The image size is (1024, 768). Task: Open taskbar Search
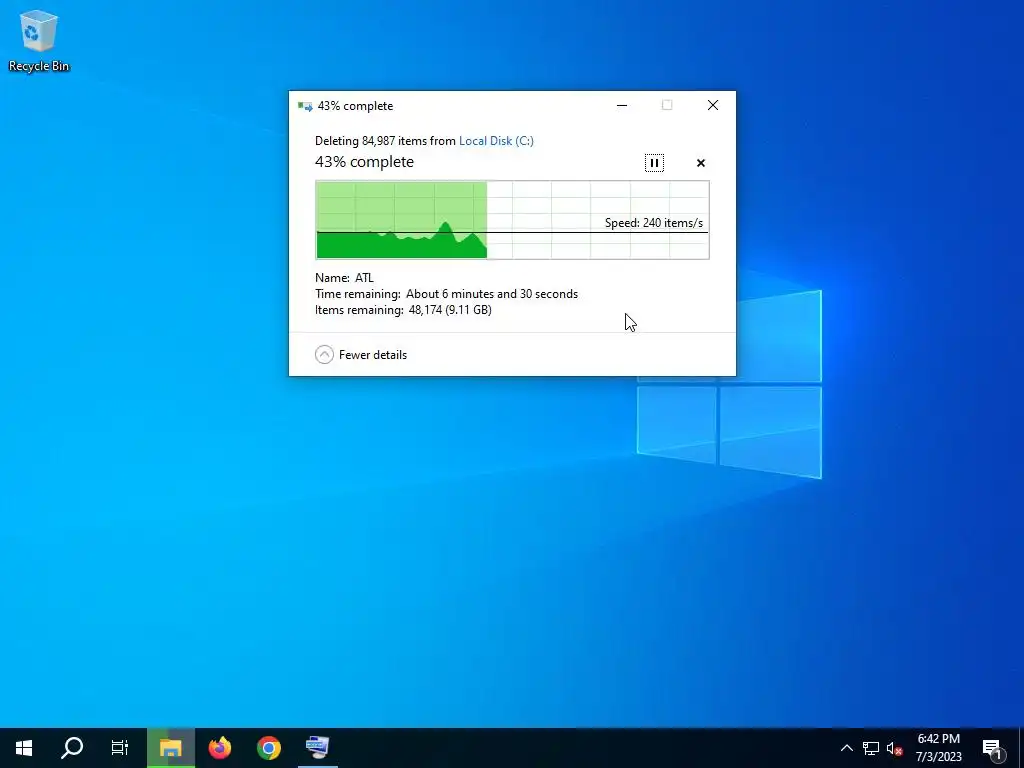point(72,747)
